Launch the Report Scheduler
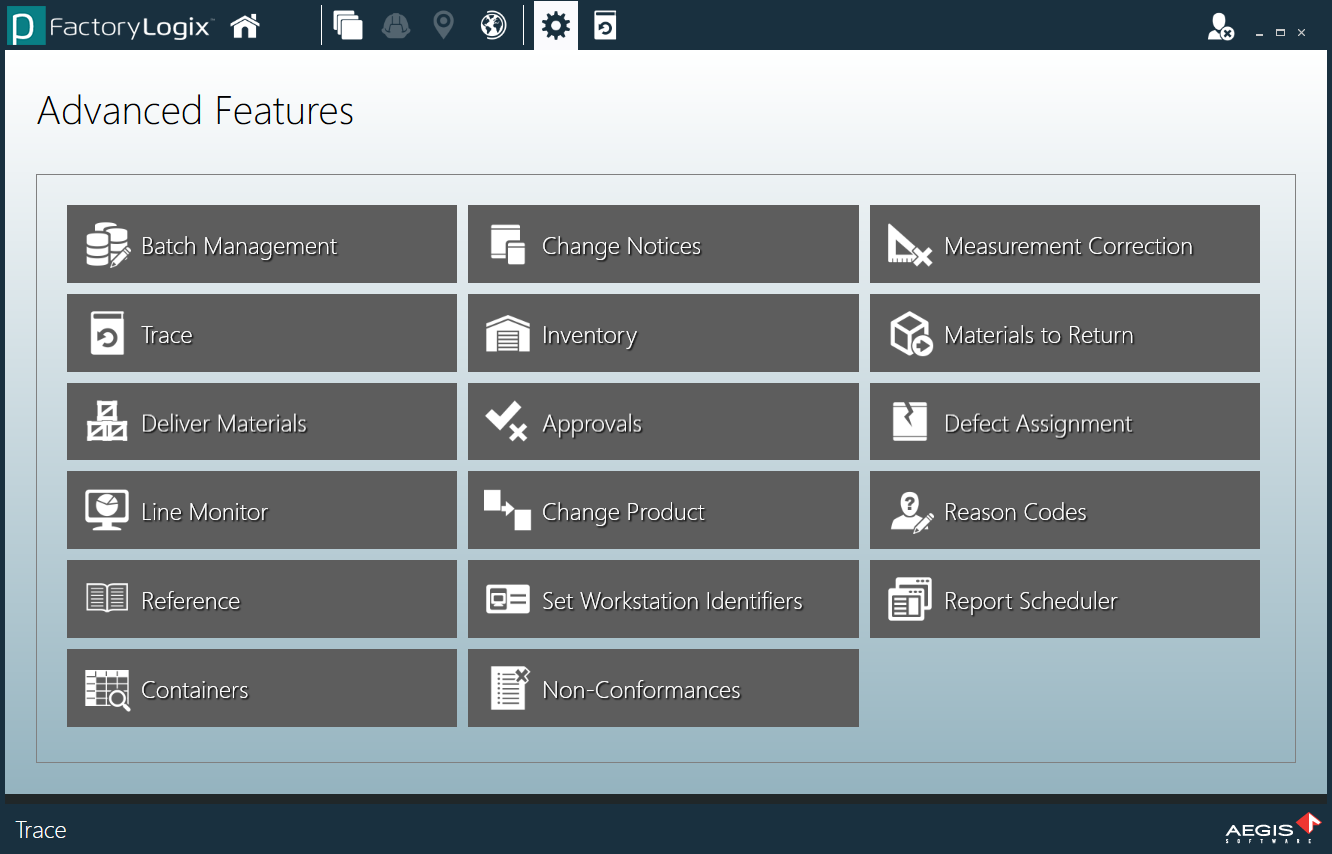The height and width of the screenshot is (854, 1332). [1063, 599]
